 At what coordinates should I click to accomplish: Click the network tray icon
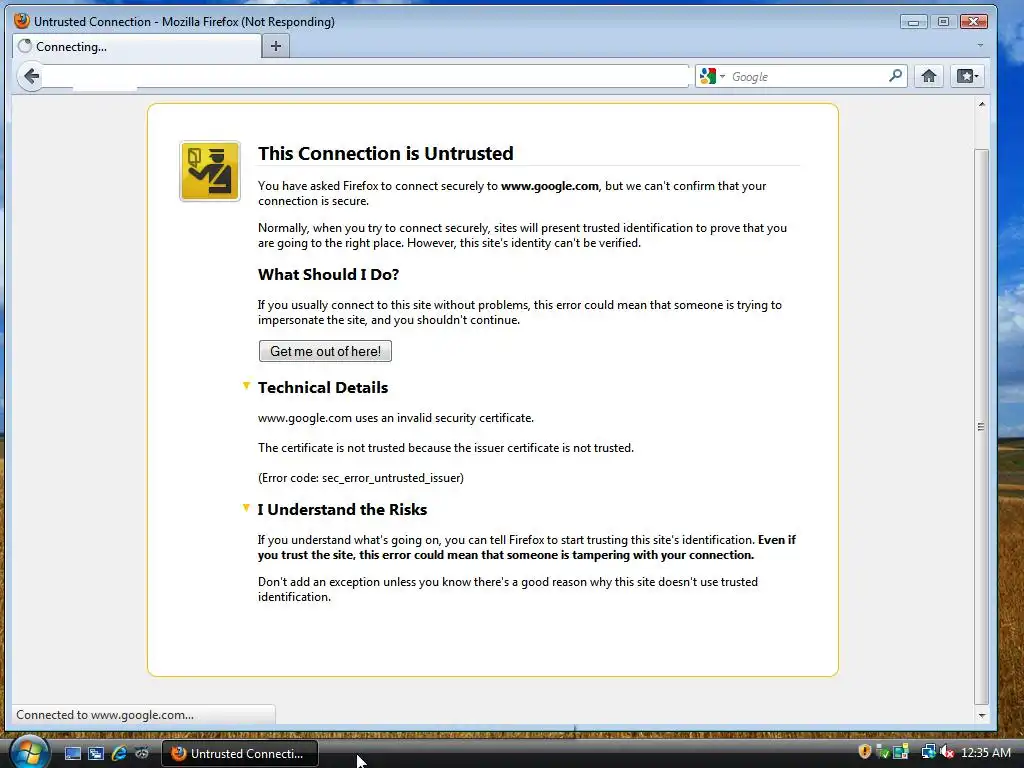pyautogui.click(x=928, y=752)
